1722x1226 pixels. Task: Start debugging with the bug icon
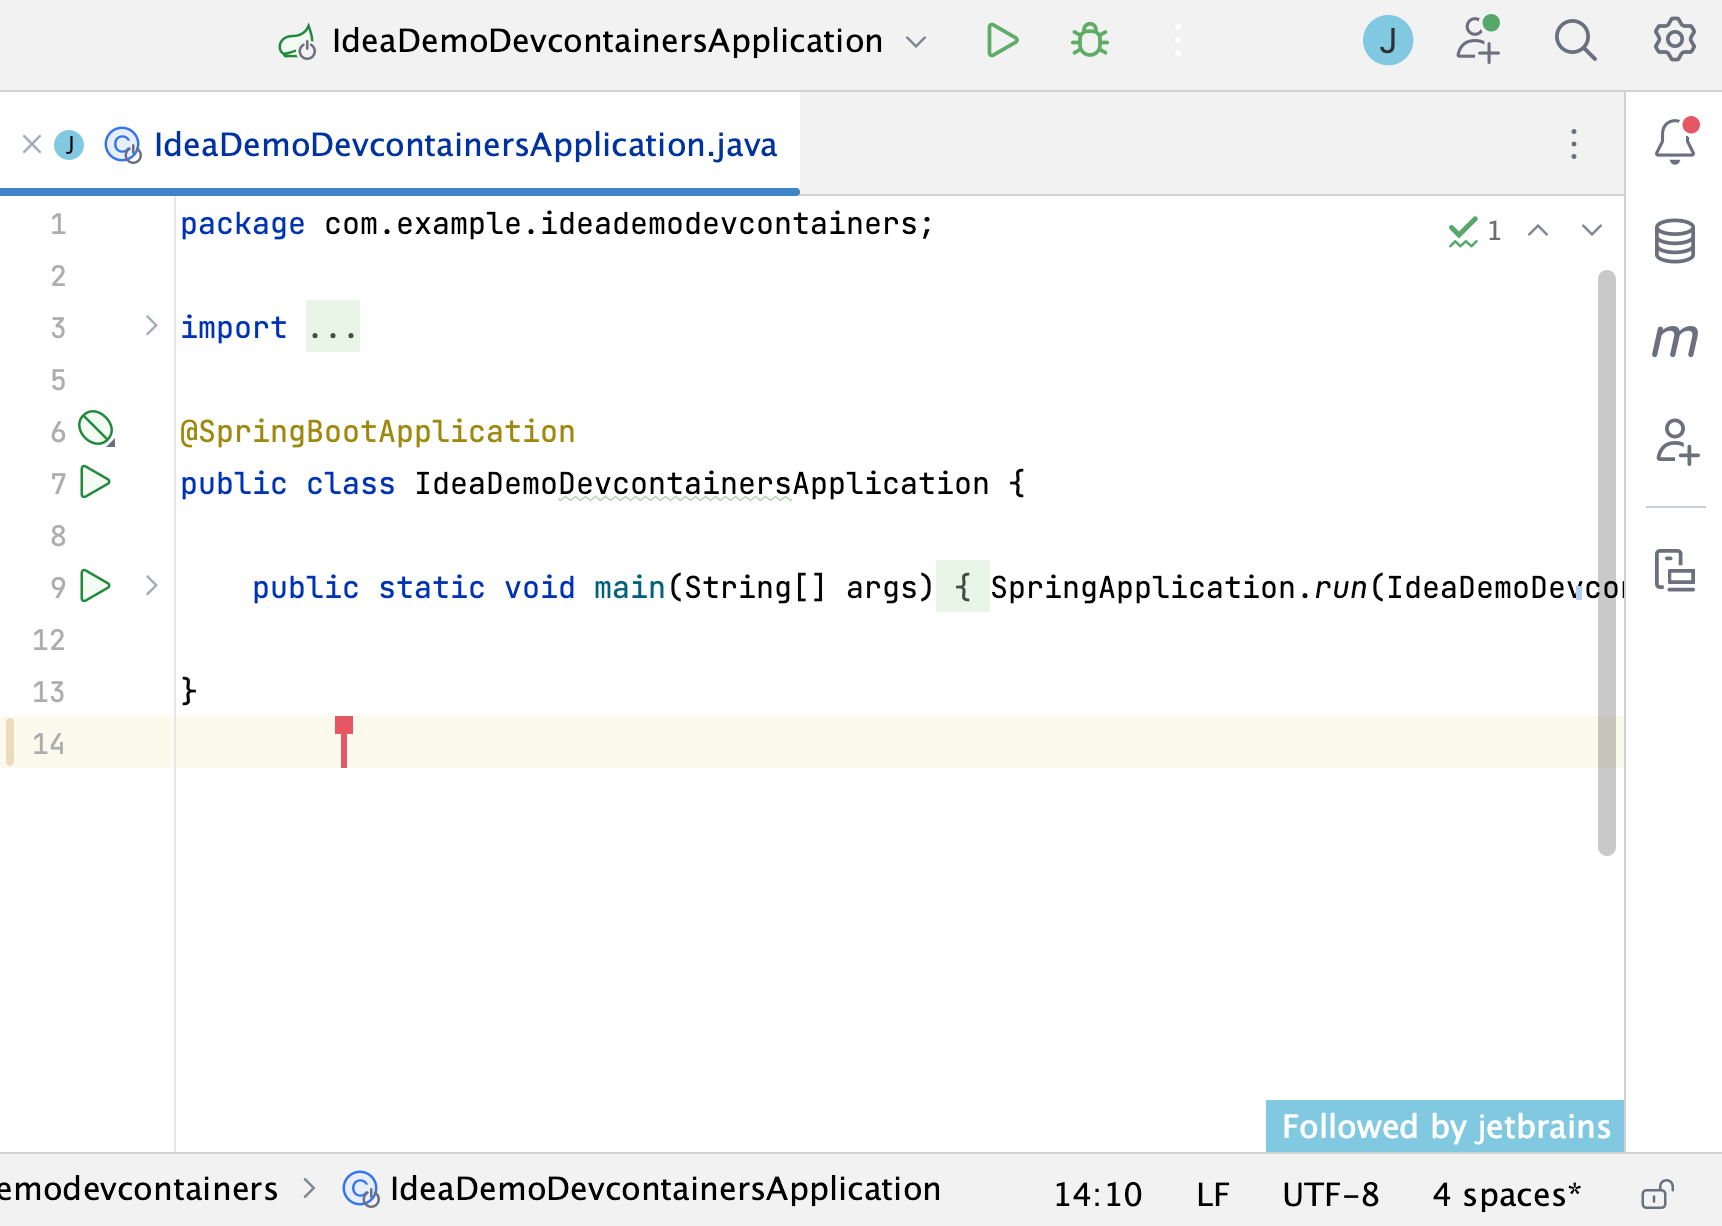point(1089,41)
